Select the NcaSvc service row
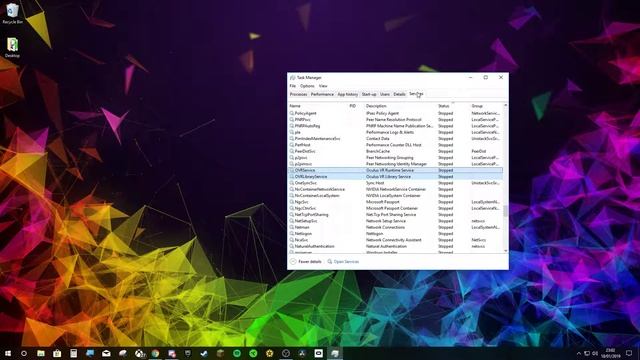640x360 pixels. coord(396,240)
